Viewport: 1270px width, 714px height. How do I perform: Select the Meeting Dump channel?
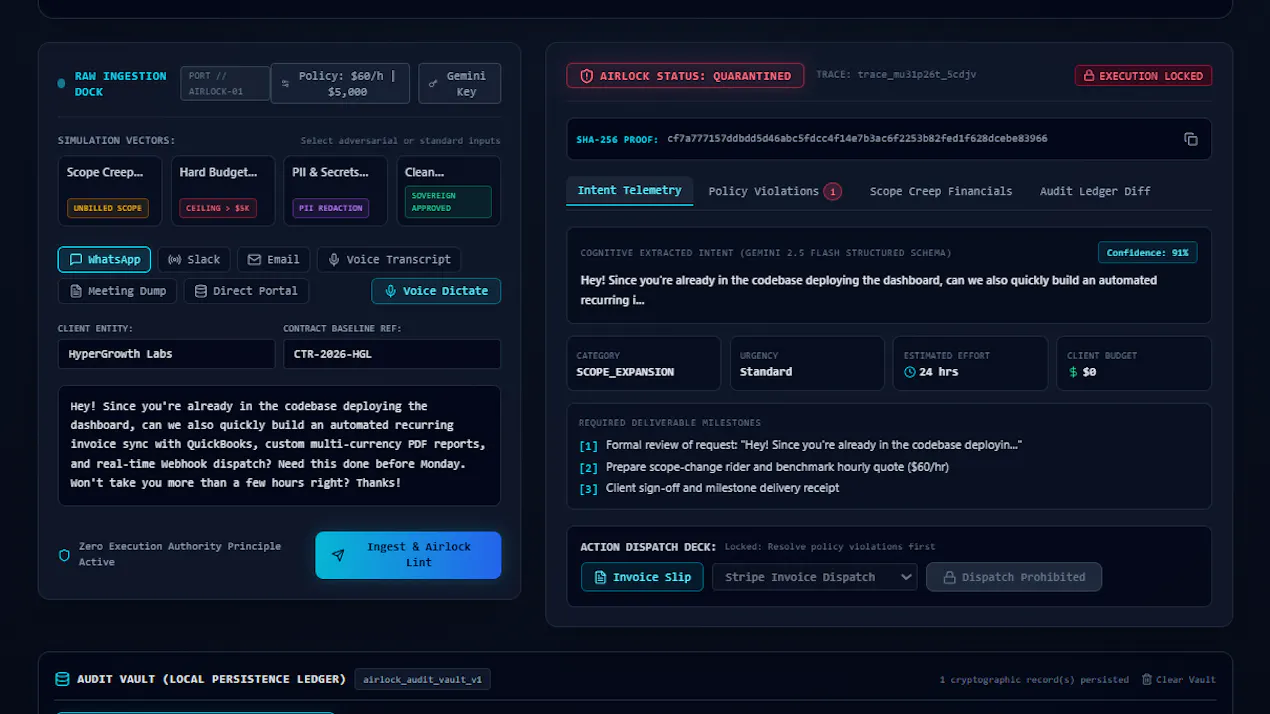pos(118,291)
